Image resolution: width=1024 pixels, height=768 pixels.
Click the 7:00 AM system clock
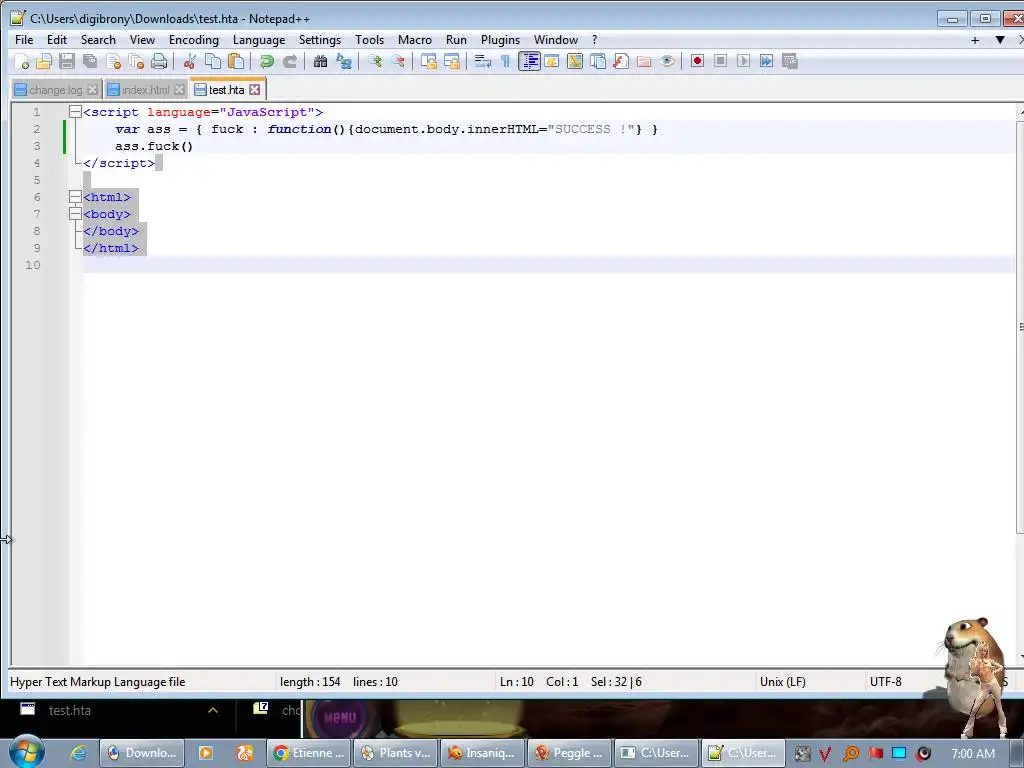click(x=973, y=754)
